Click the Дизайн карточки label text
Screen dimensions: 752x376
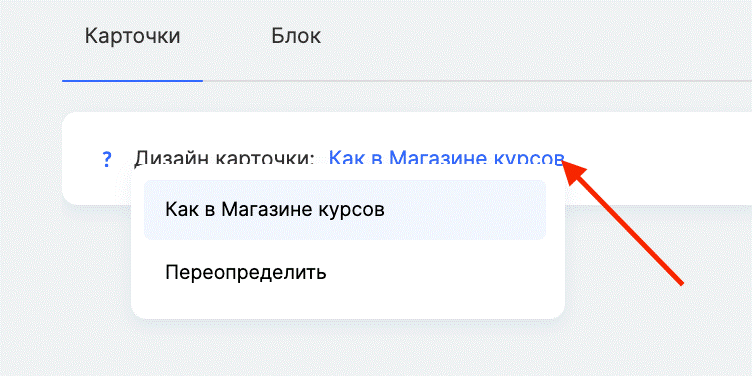pos(224,158)
